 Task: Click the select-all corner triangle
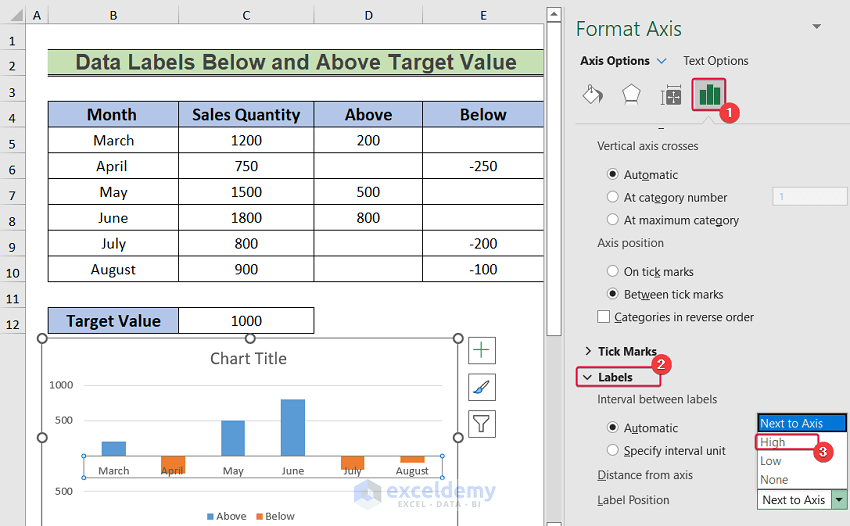[x=16, y=15]
